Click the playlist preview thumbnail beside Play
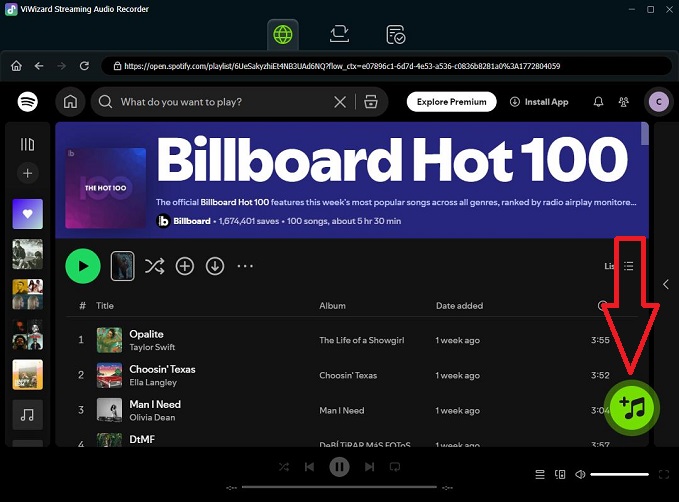Screen dimensions: 679x502 click(123, 266)
